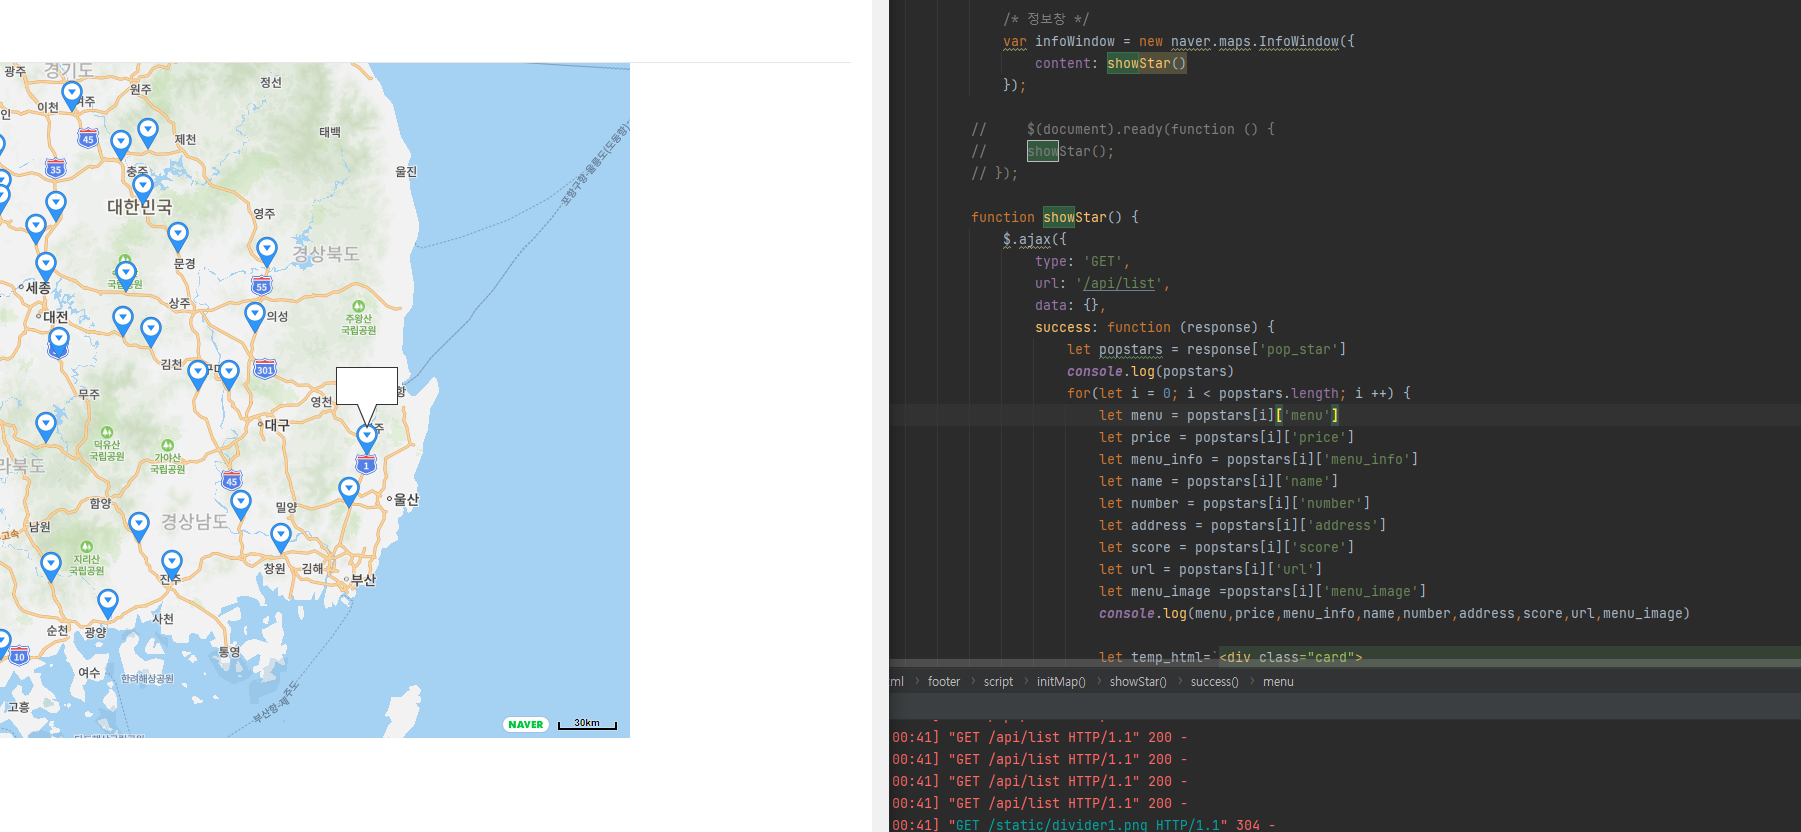Screen dimensions: 1801x832
Task: Click the 'let price' line
Action: point(1227,438)
